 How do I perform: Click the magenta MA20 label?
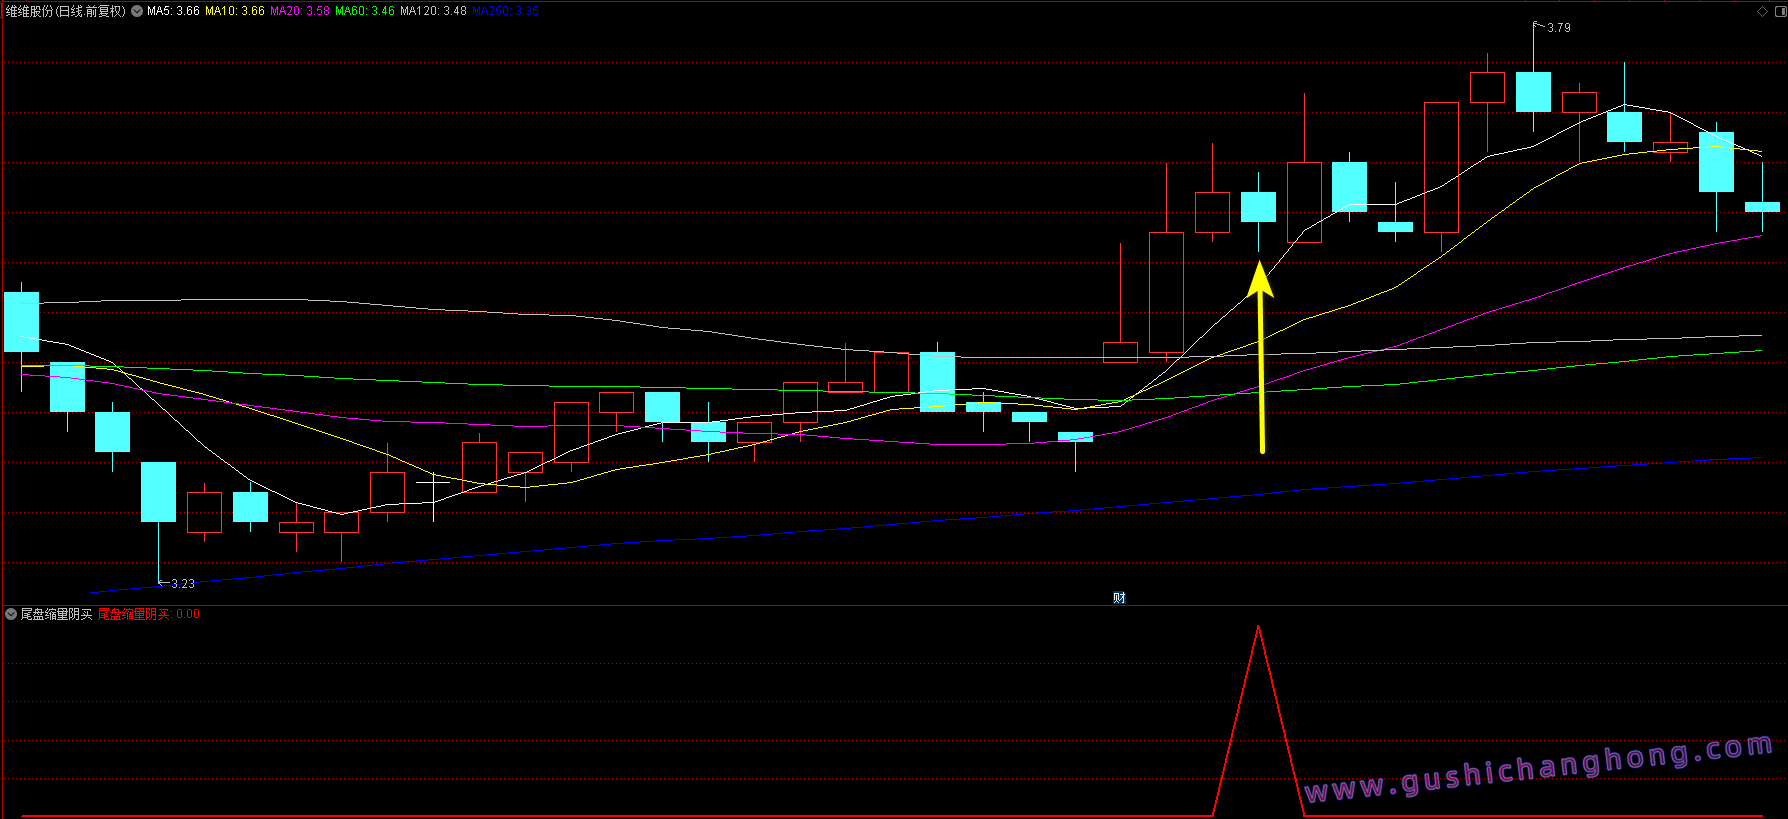coord(300,12)
